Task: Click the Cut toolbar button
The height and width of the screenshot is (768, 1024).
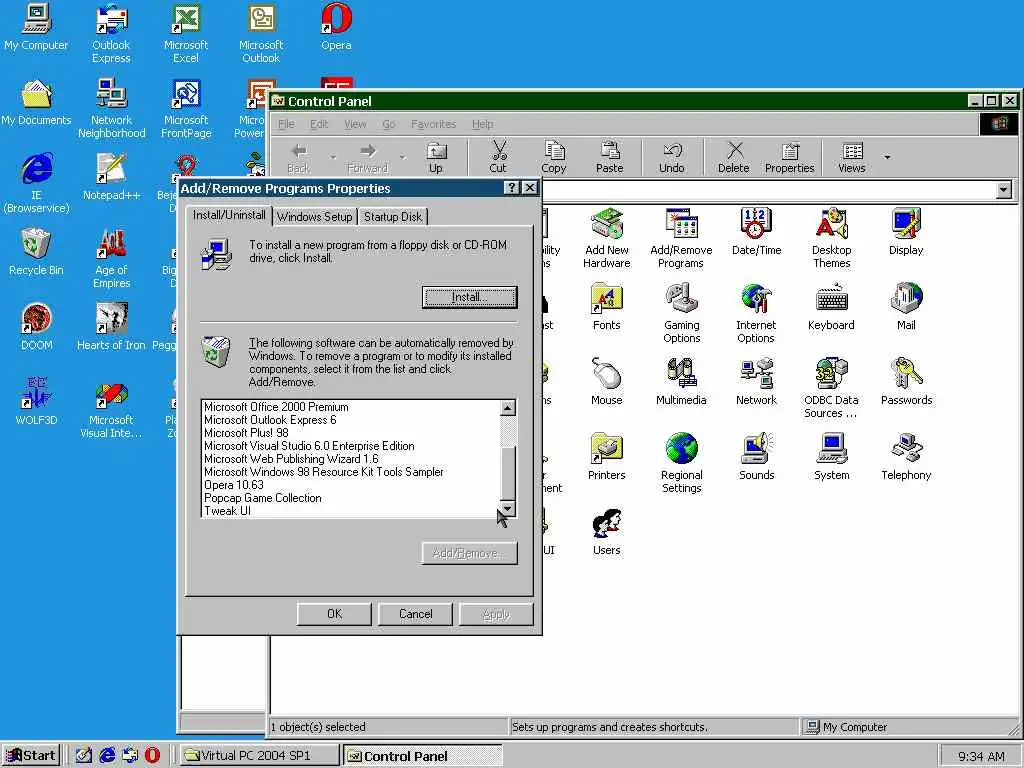Action: [x=498, y=158]
